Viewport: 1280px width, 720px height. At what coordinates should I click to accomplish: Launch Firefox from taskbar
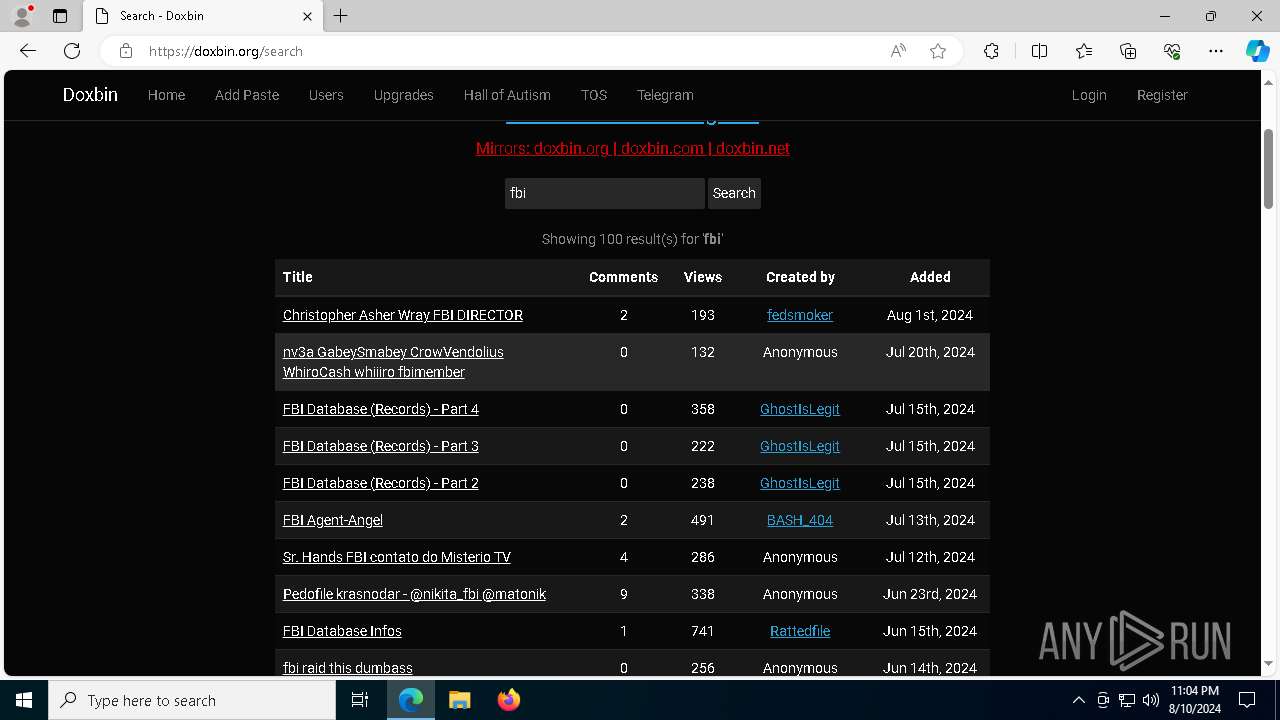coord(508,700)
